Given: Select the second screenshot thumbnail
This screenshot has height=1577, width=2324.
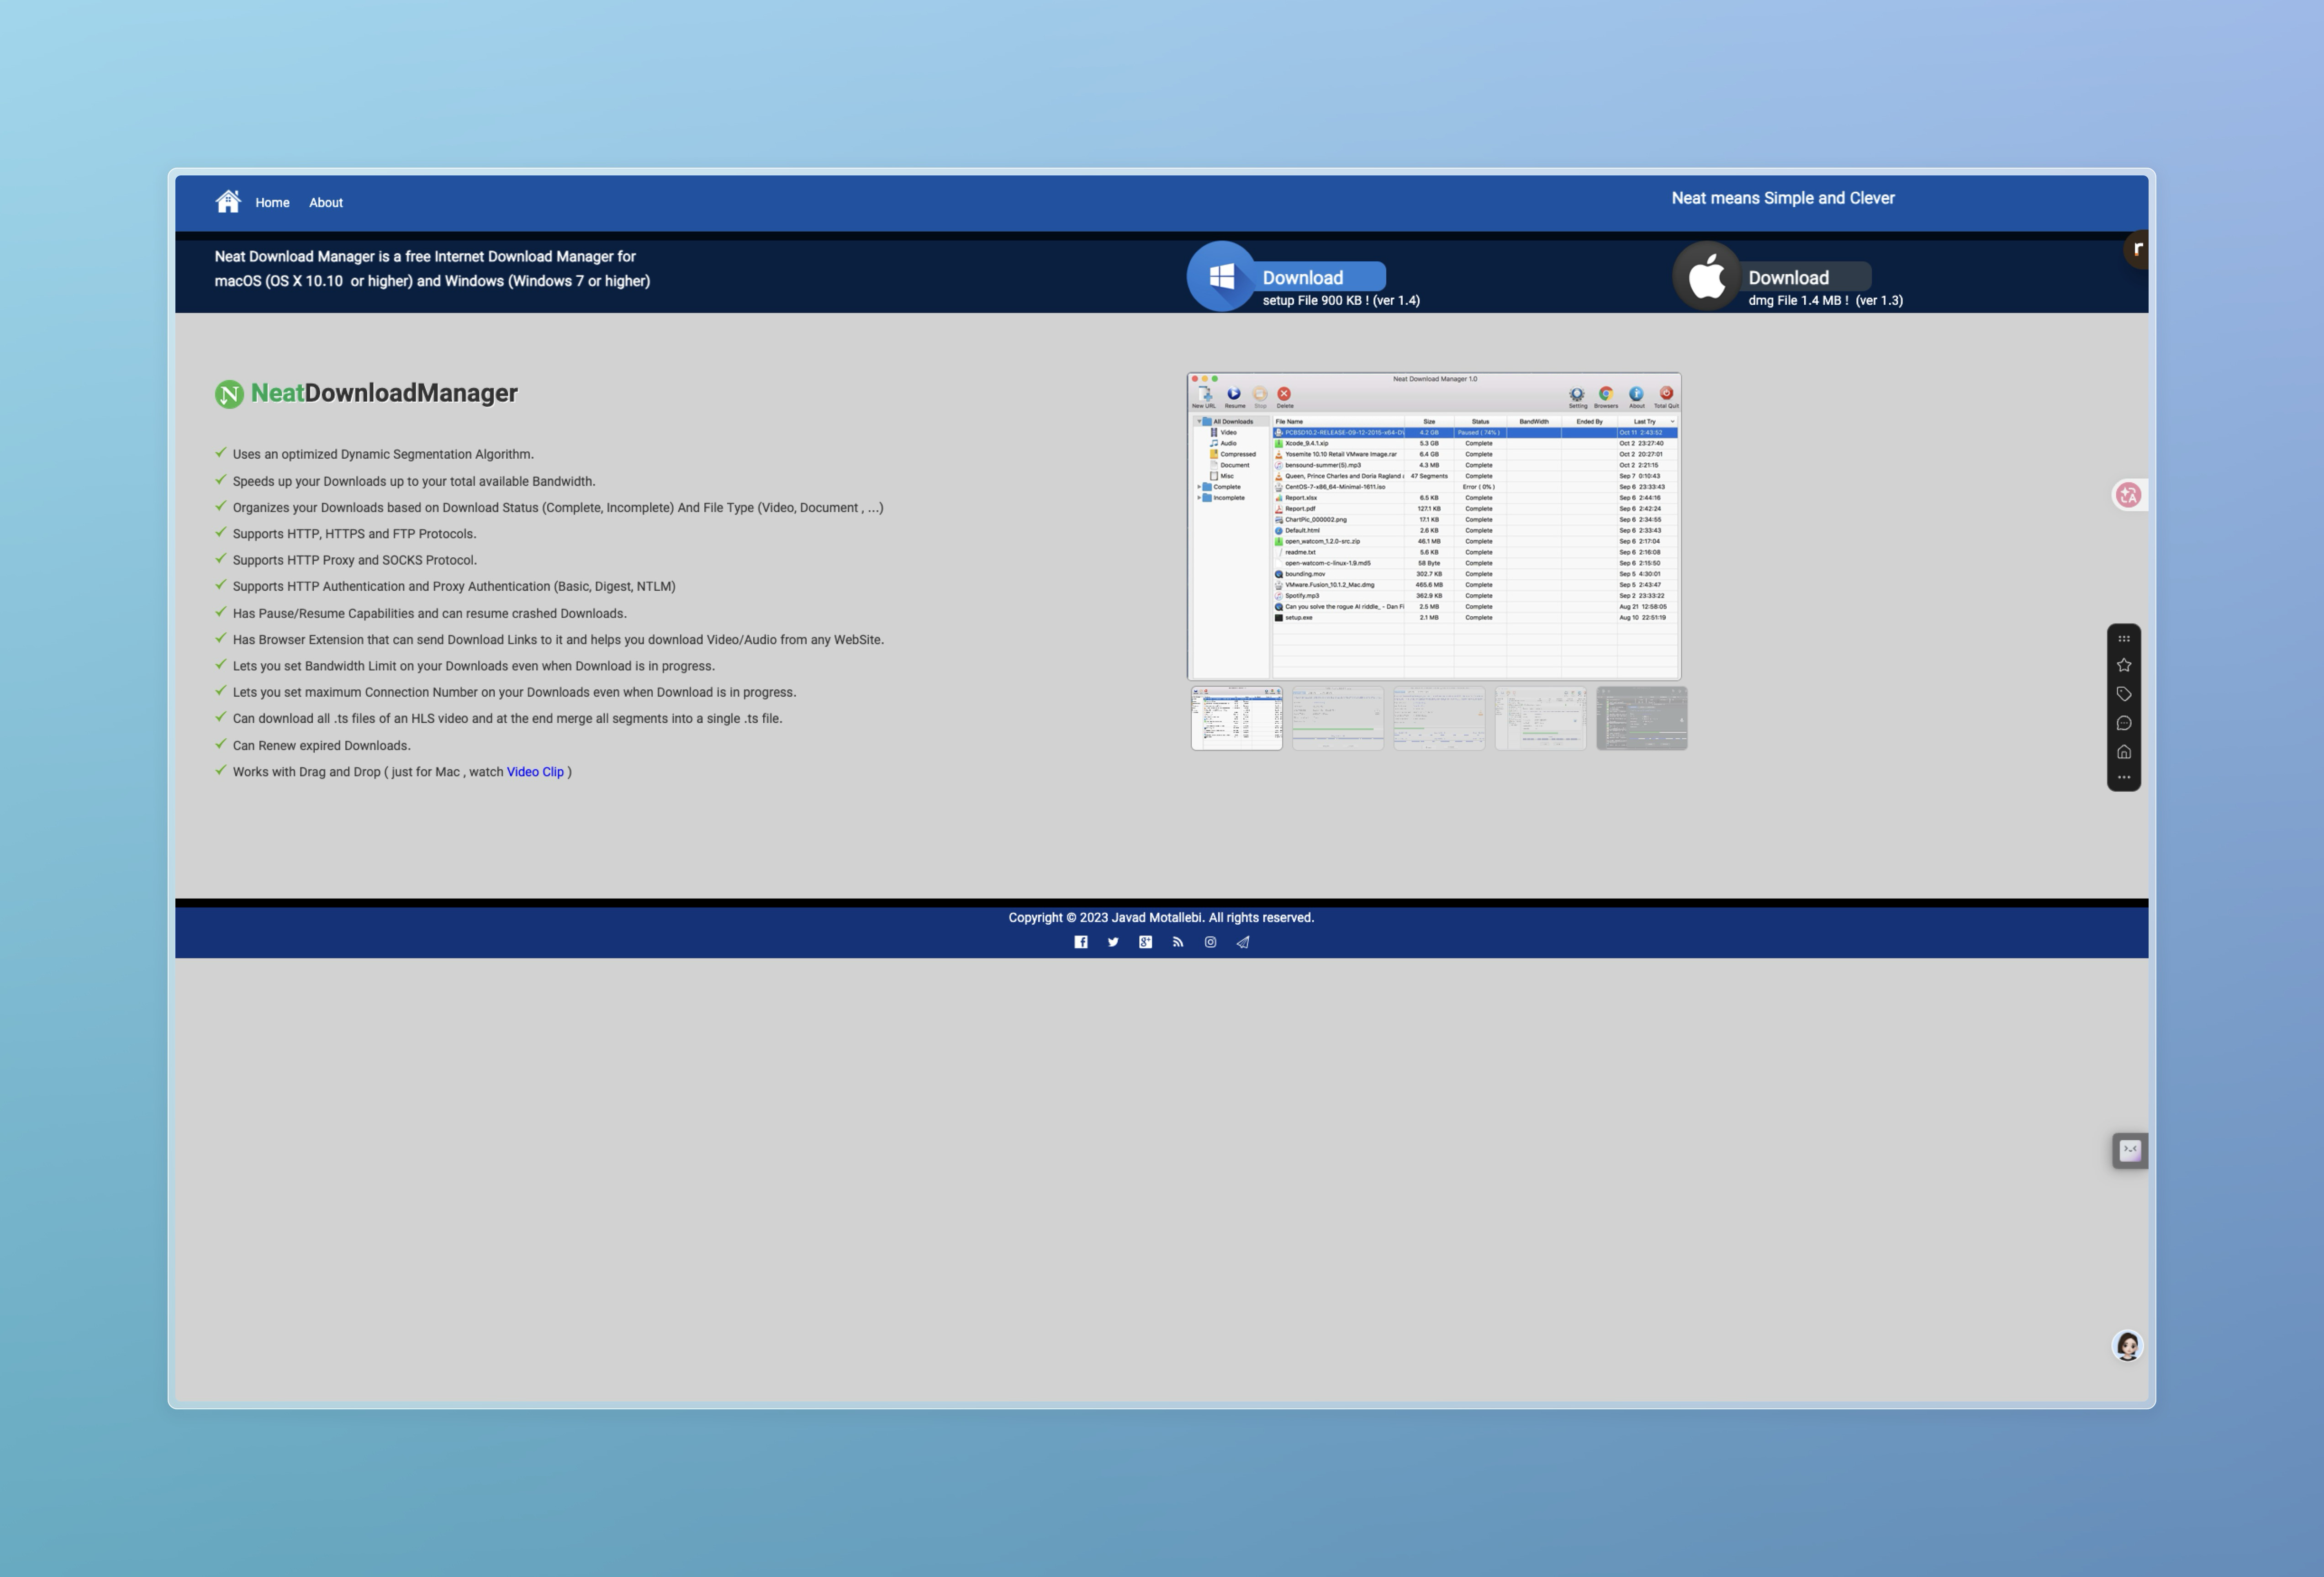Looking at the screenshot, I should tap(1338, 718).
